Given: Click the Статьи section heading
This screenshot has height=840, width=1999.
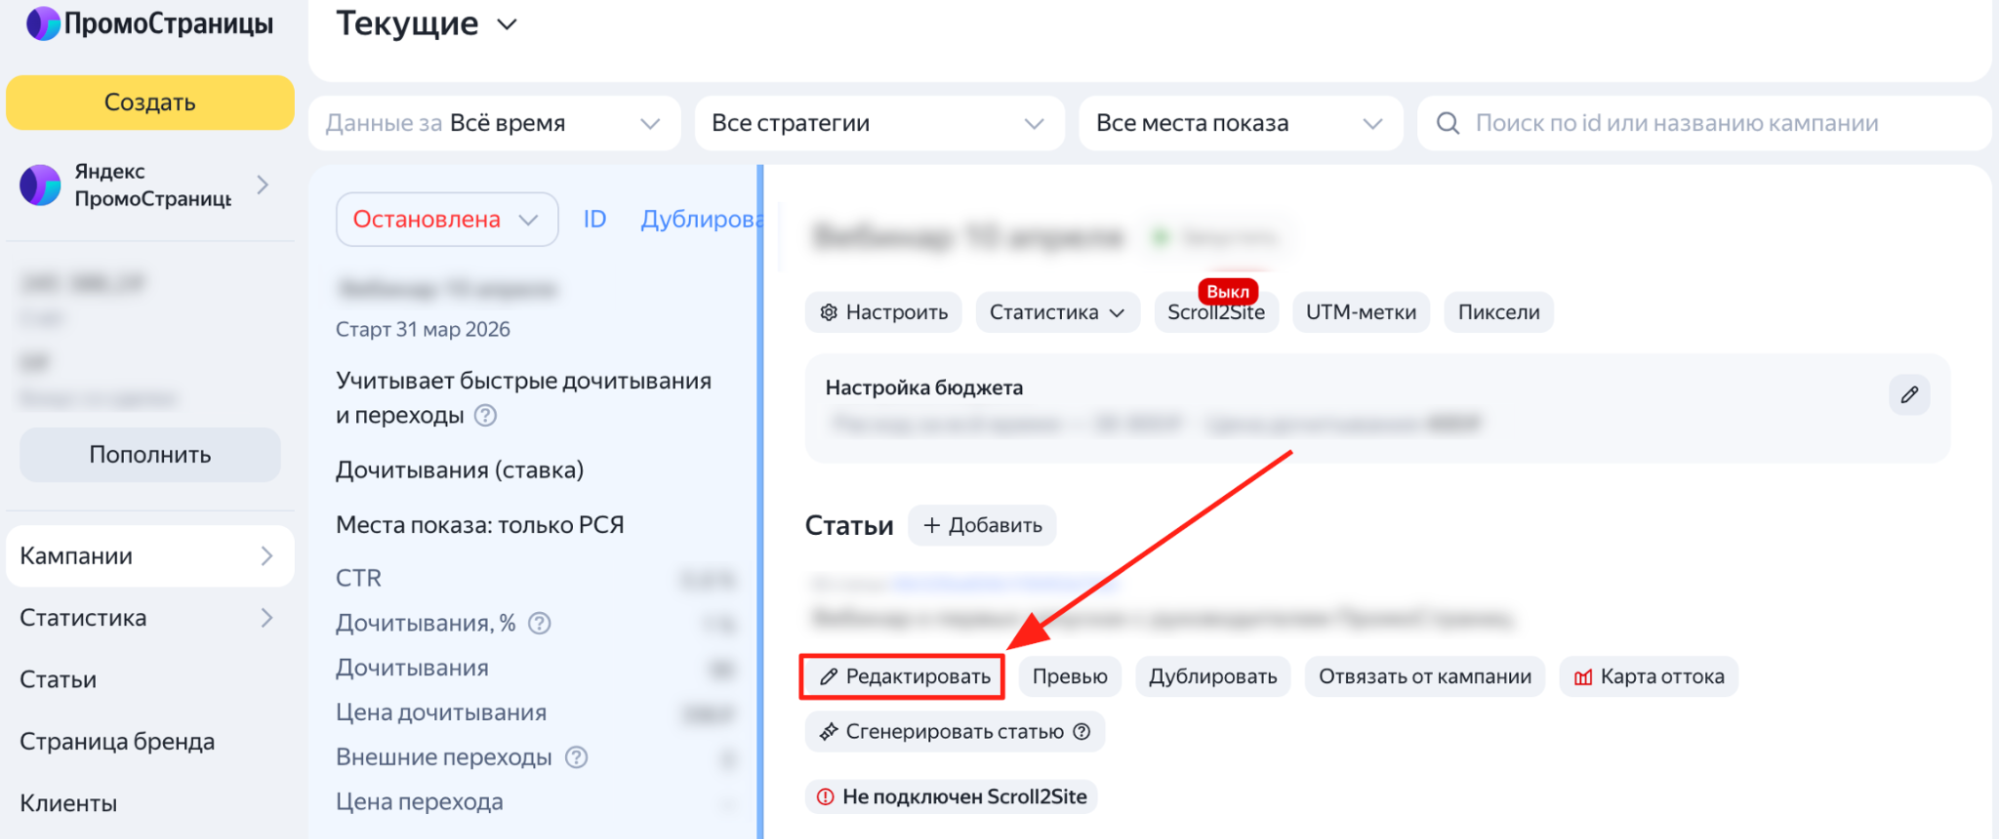Looking at the screenshot, I should (x=849, y=526).
